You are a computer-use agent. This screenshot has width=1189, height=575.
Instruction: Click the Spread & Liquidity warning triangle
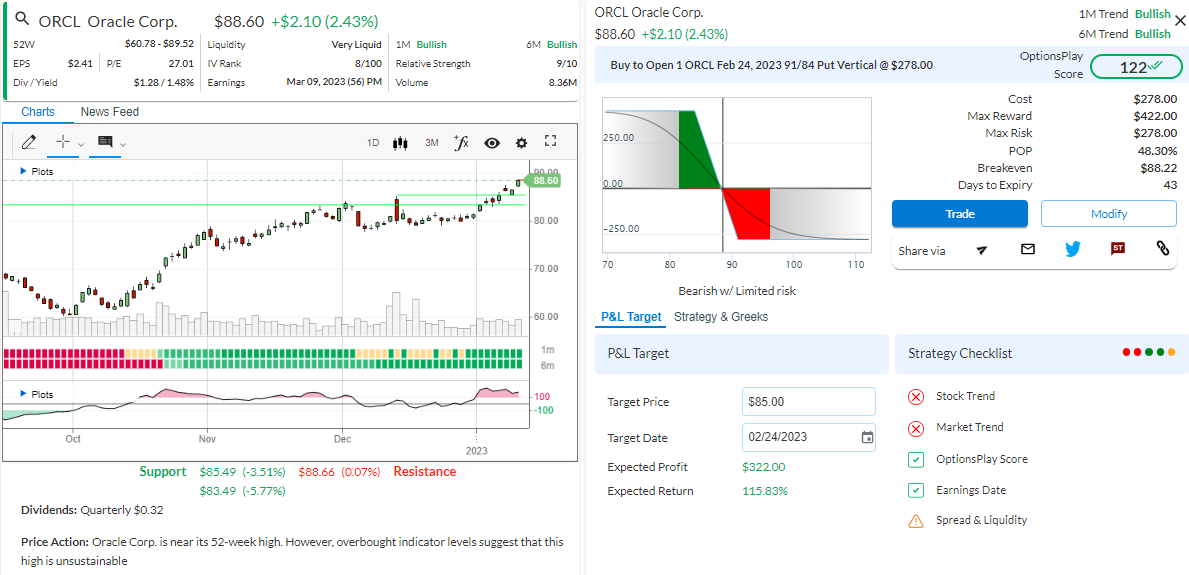(916, 521)
